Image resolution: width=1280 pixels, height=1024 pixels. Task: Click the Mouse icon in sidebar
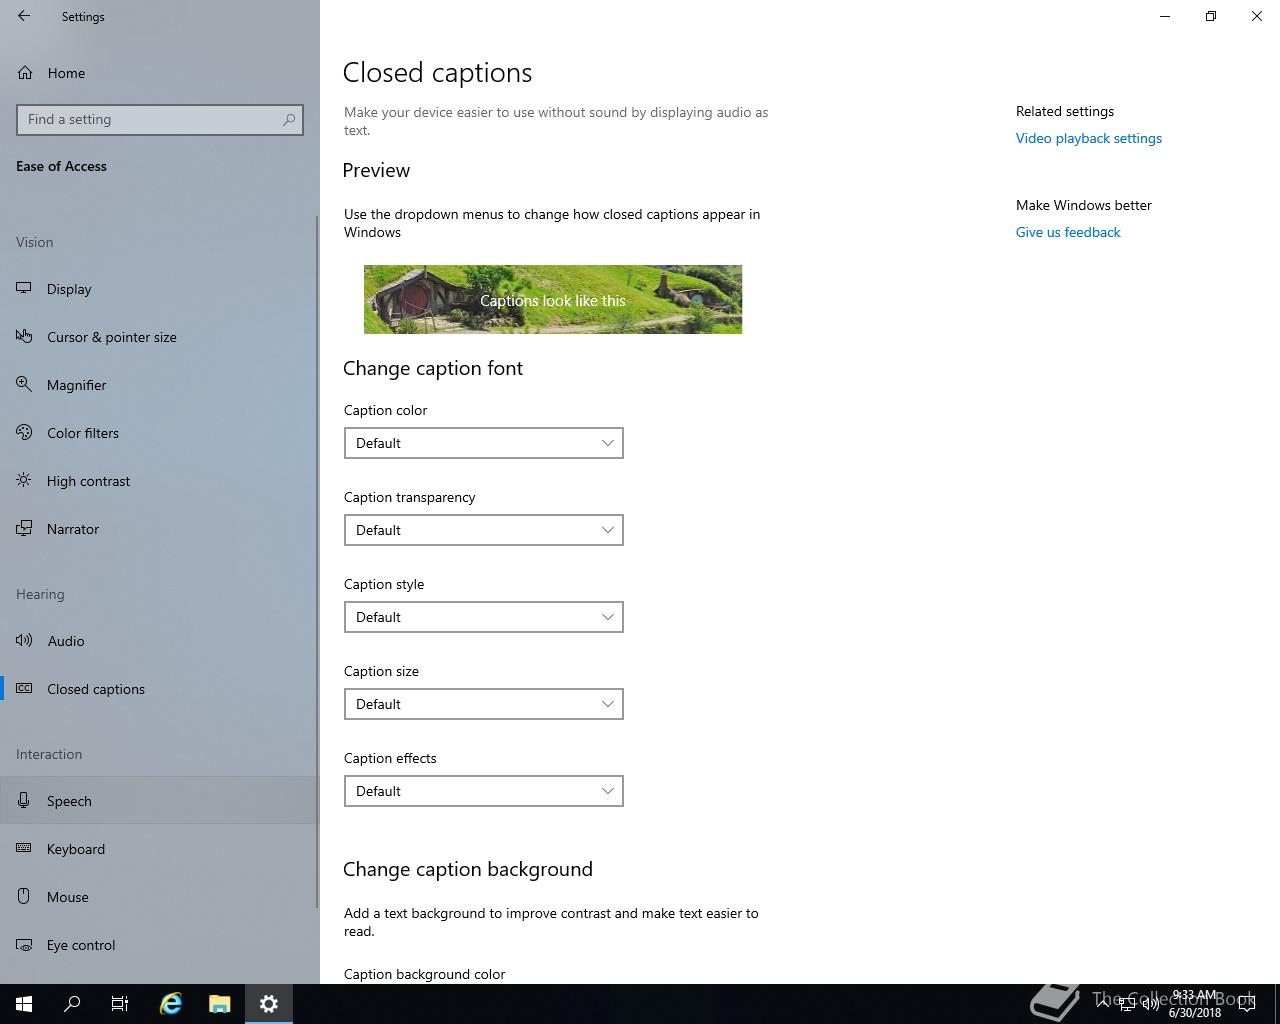point(24,897)
